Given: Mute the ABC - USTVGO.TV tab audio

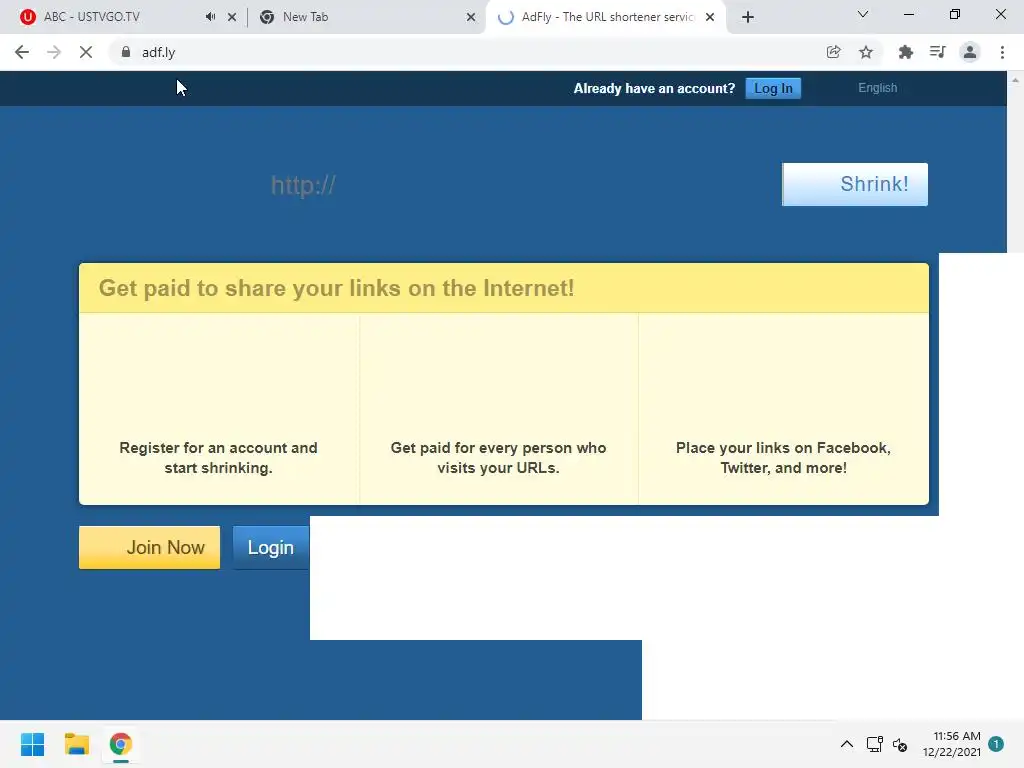Looking at the screenshot, I should tap(210, 17).
